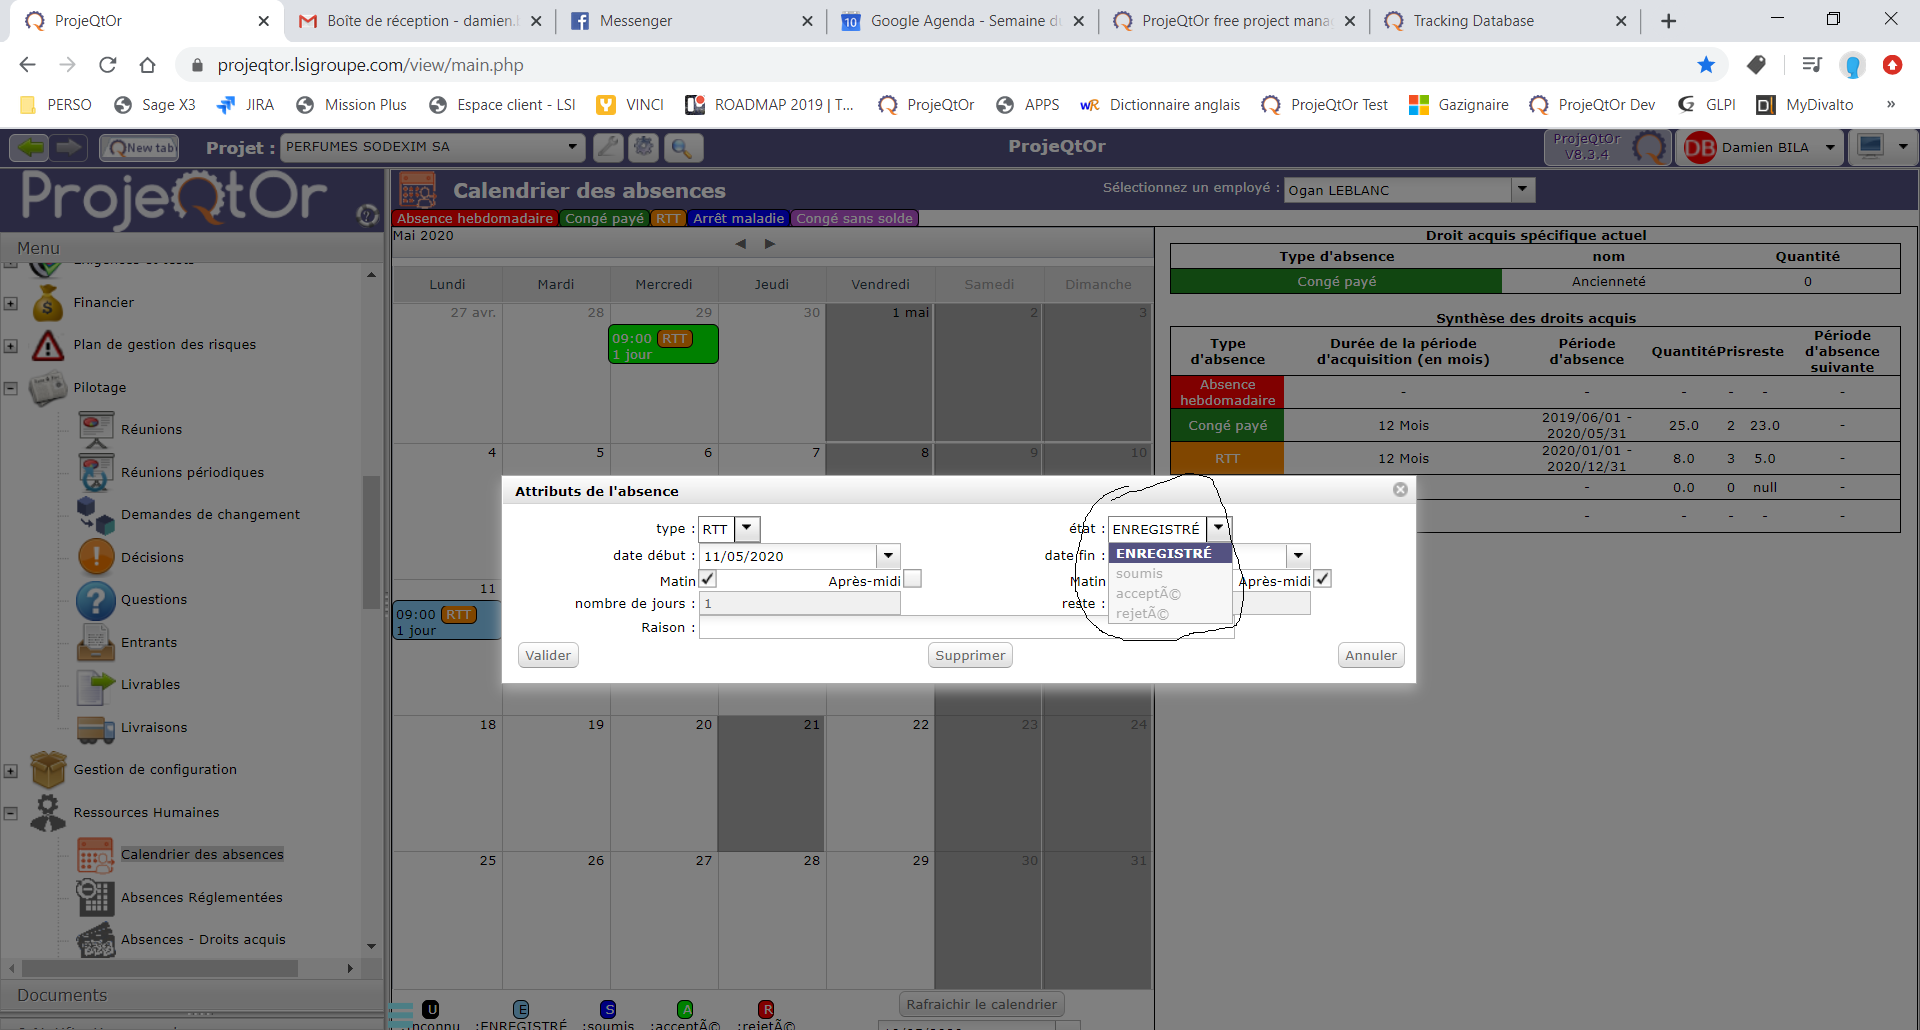Open the Livraisons truck icon

(96, 728)
